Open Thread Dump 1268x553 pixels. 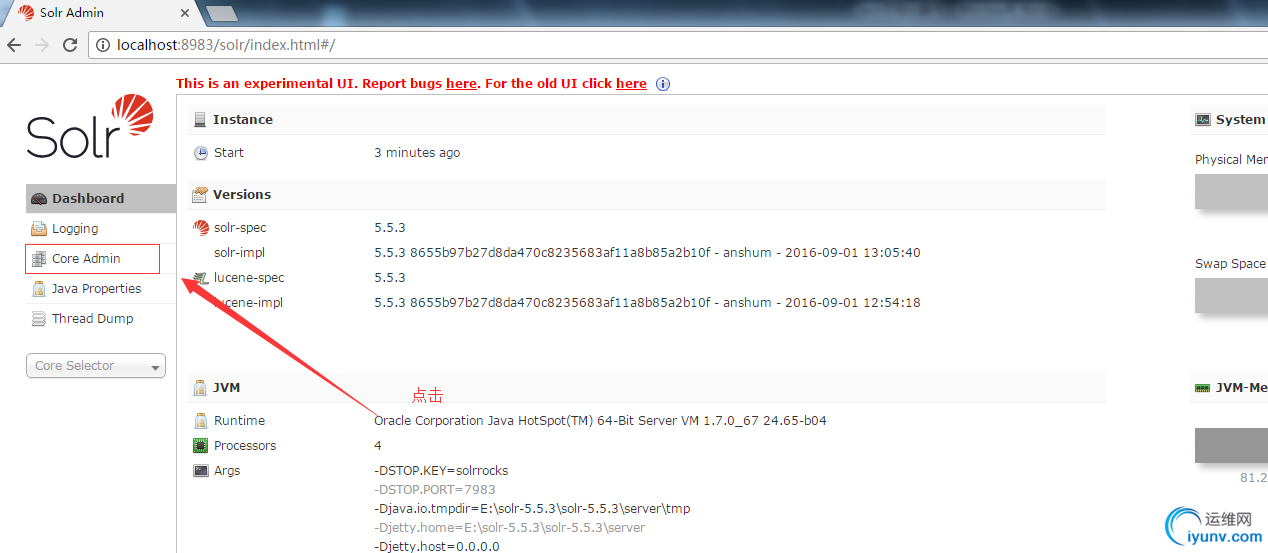coord(92,318)
